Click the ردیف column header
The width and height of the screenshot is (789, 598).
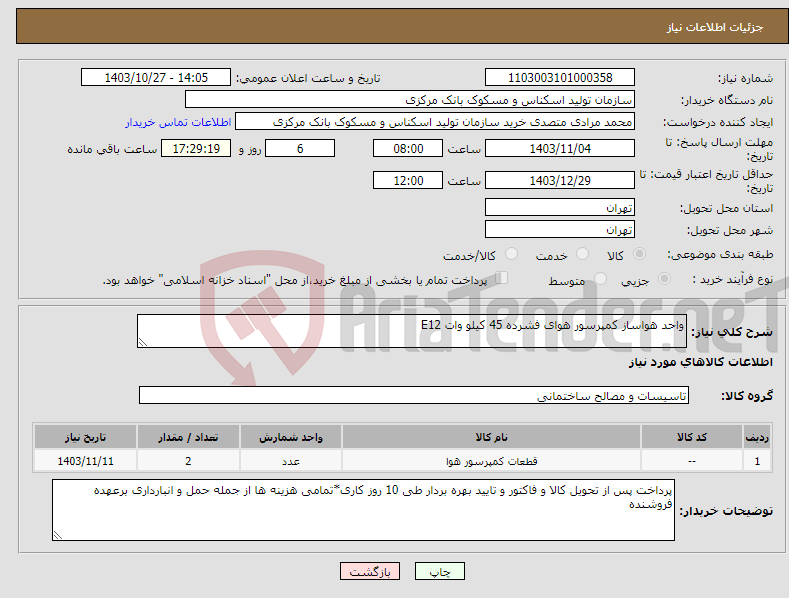(757, 437)
